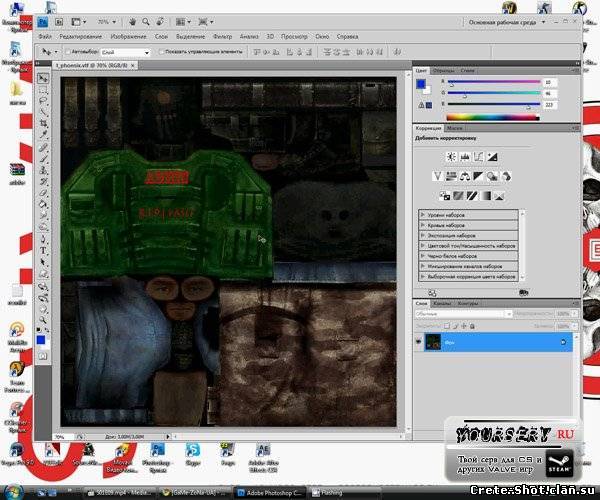Screen dimensions: 600x500
Task: Hide the Фон layer with eye icon
Action: [x=419, y=342]
